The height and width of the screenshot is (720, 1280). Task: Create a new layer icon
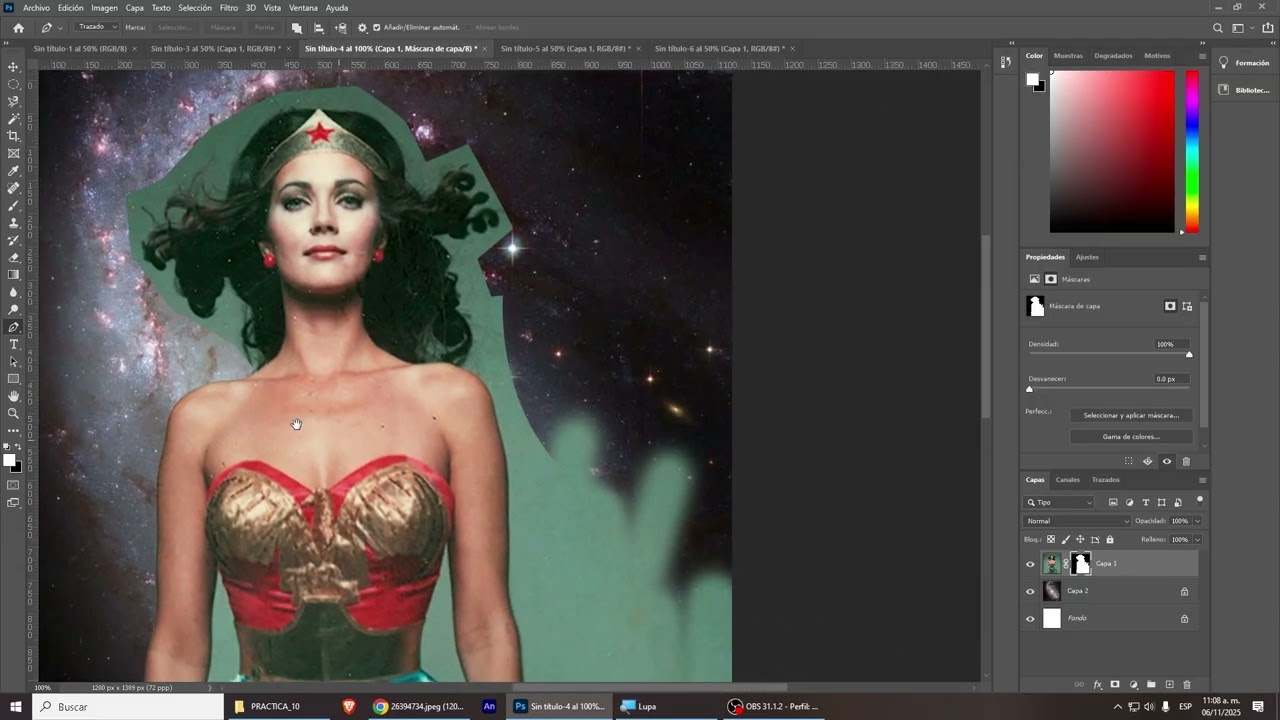pyautogui.click(x=1169, y=685)
